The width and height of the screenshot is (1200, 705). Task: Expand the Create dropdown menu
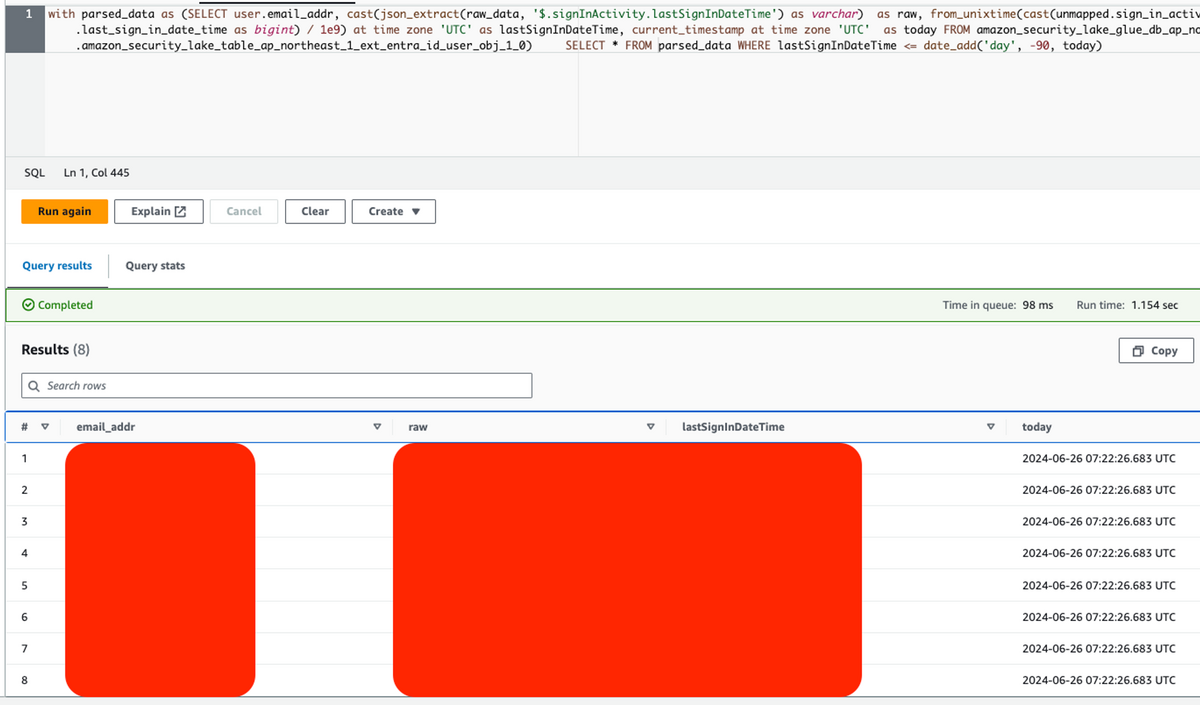pos(393,211)
